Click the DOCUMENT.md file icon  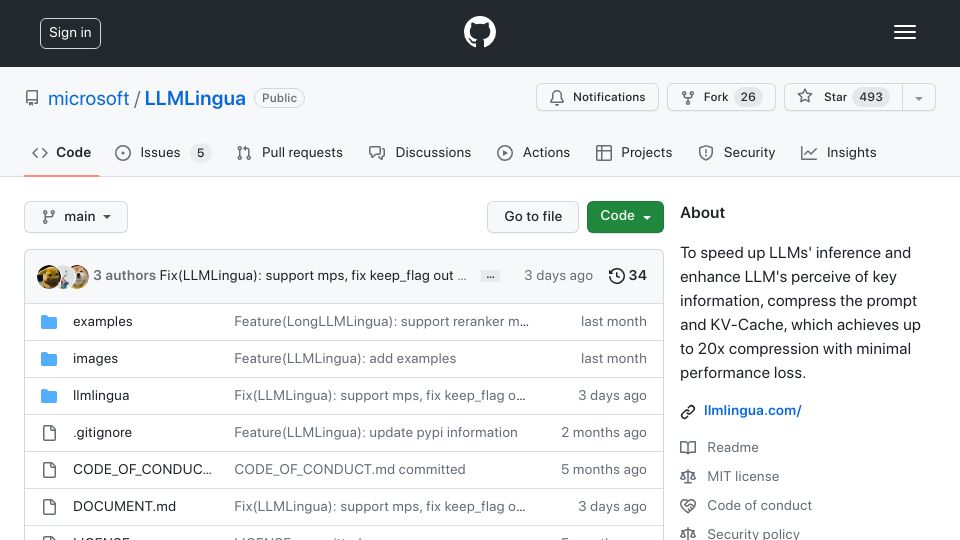(50, 507)
